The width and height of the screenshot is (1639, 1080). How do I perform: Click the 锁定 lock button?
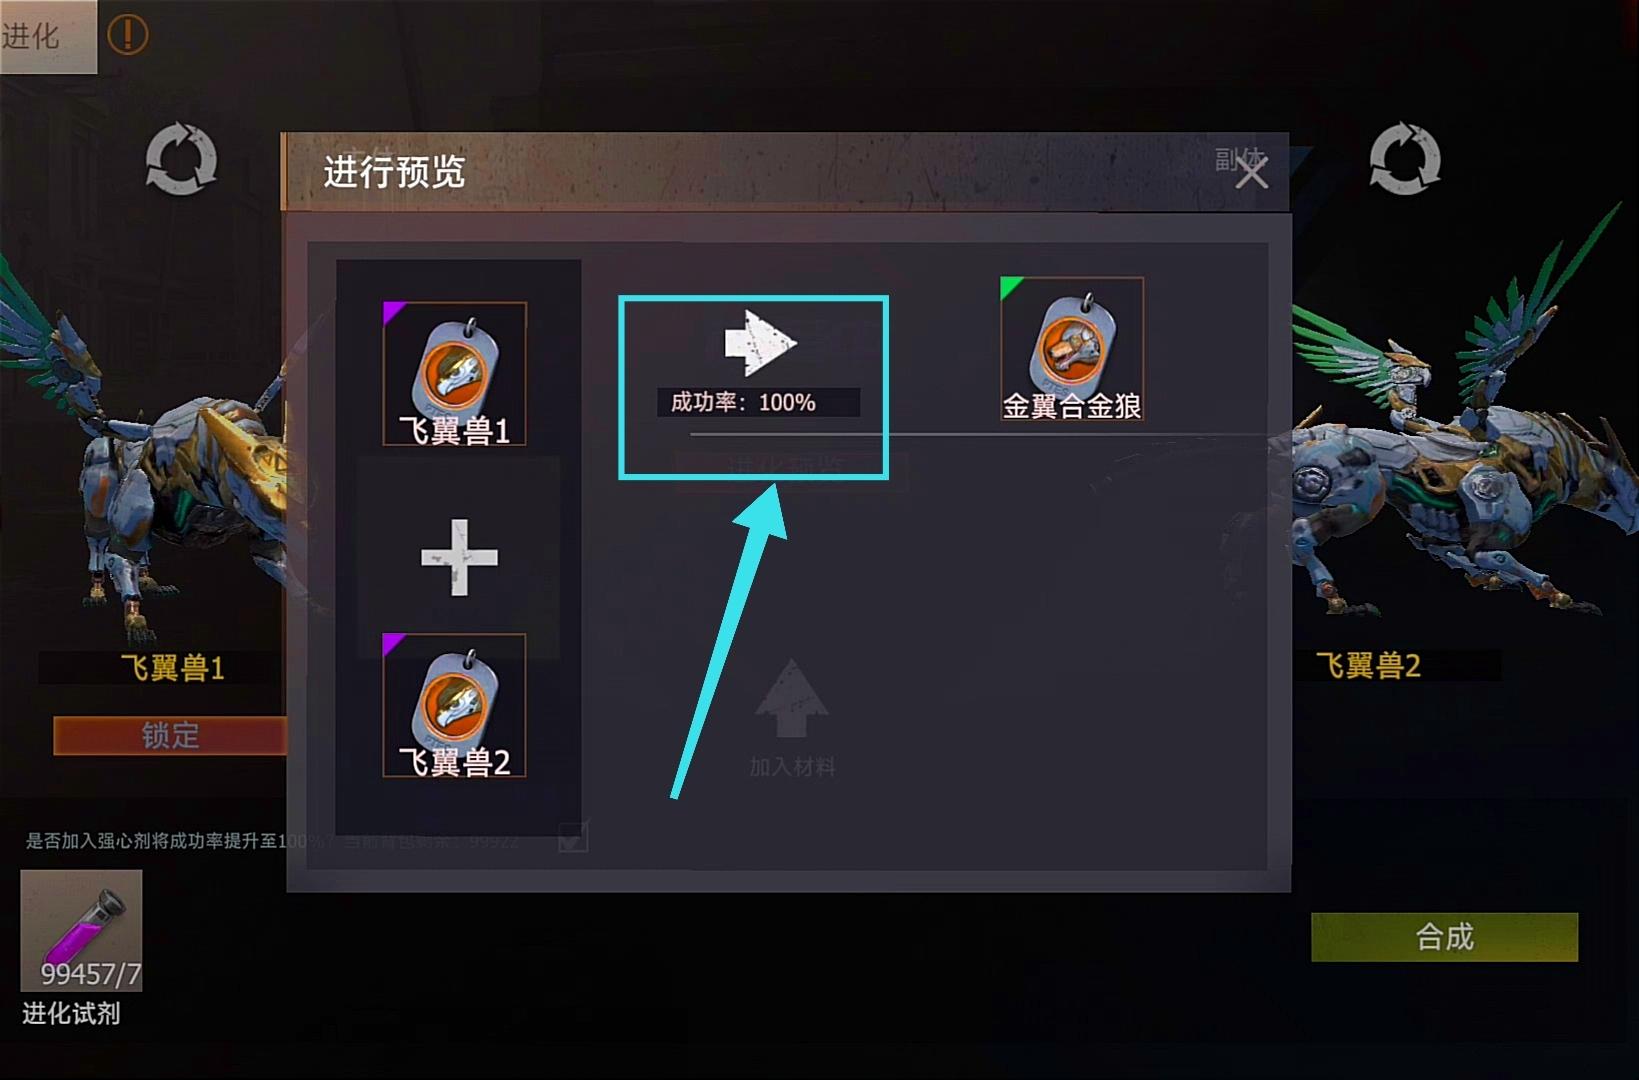coord(170,735)
